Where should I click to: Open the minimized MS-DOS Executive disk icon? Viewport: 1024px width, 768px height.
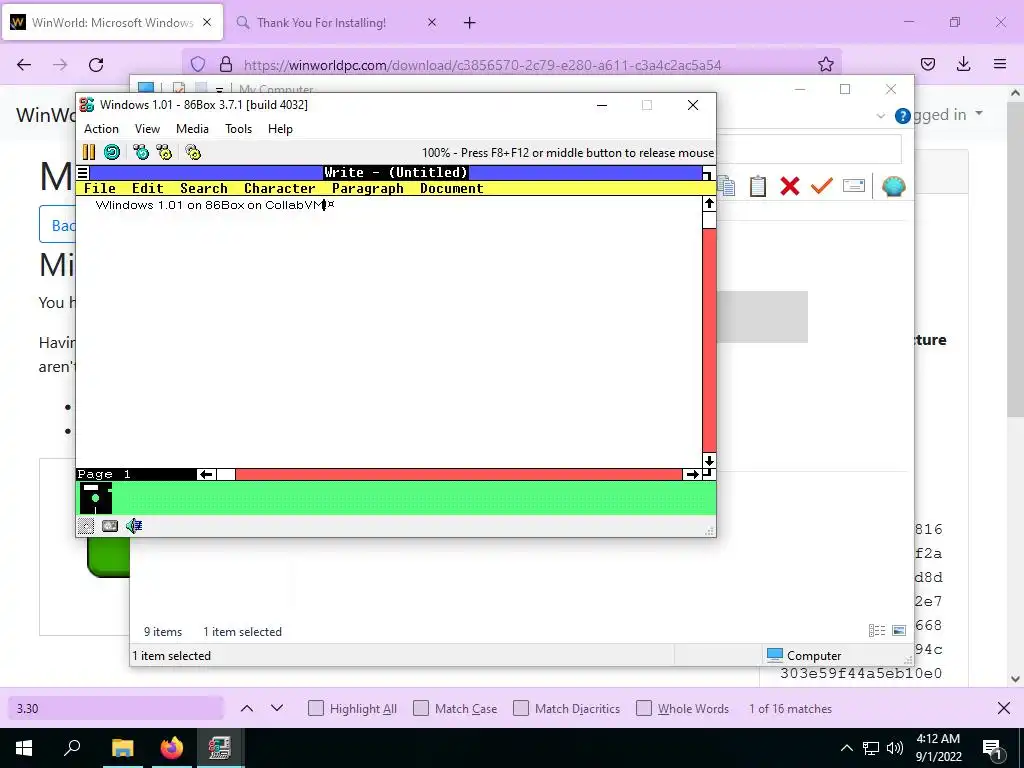(95, 498)
